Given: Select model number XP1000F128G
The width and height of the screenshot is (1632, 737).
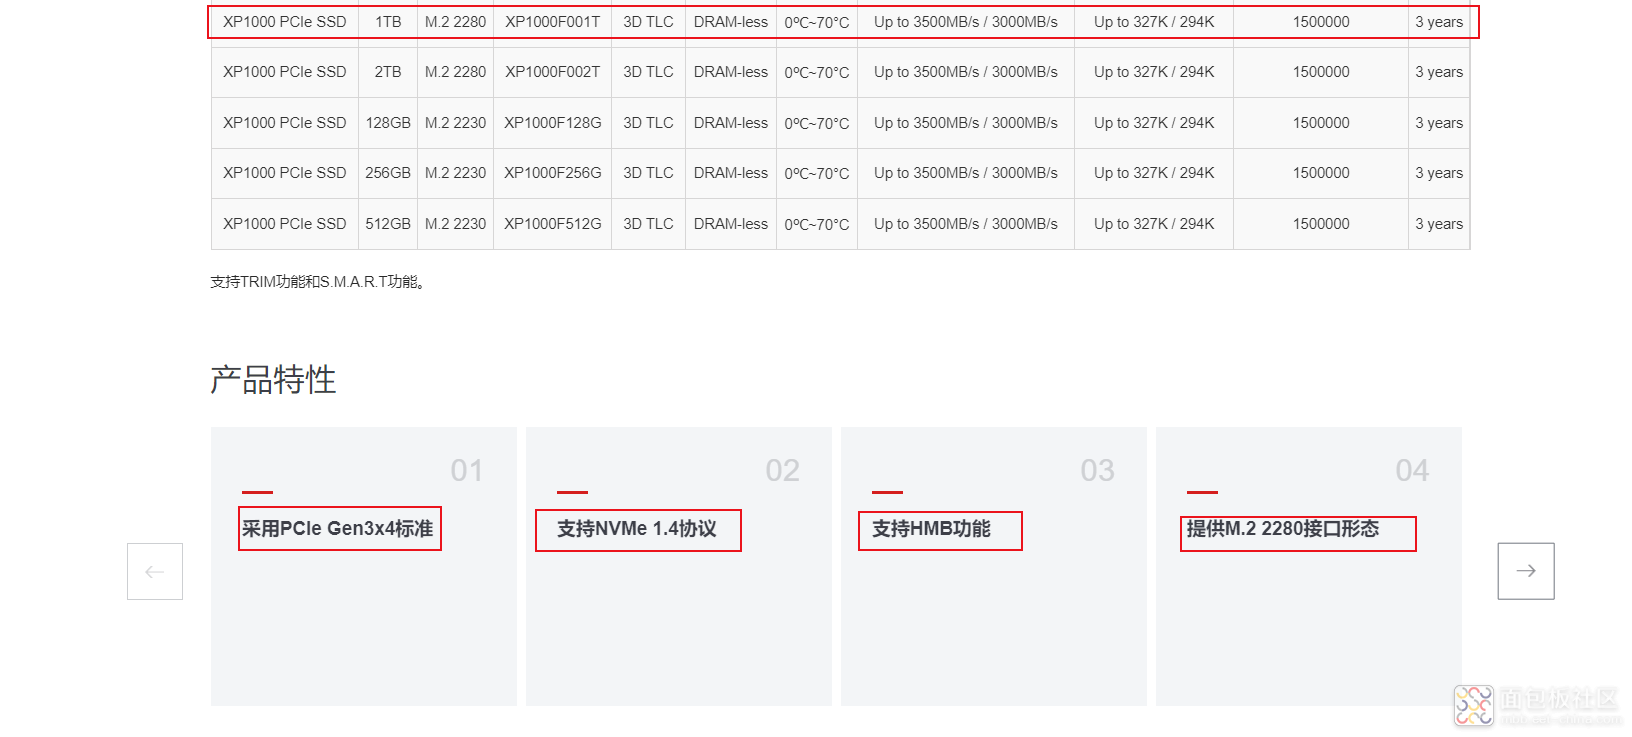Looking at the screenshot, I should (553, 123).
